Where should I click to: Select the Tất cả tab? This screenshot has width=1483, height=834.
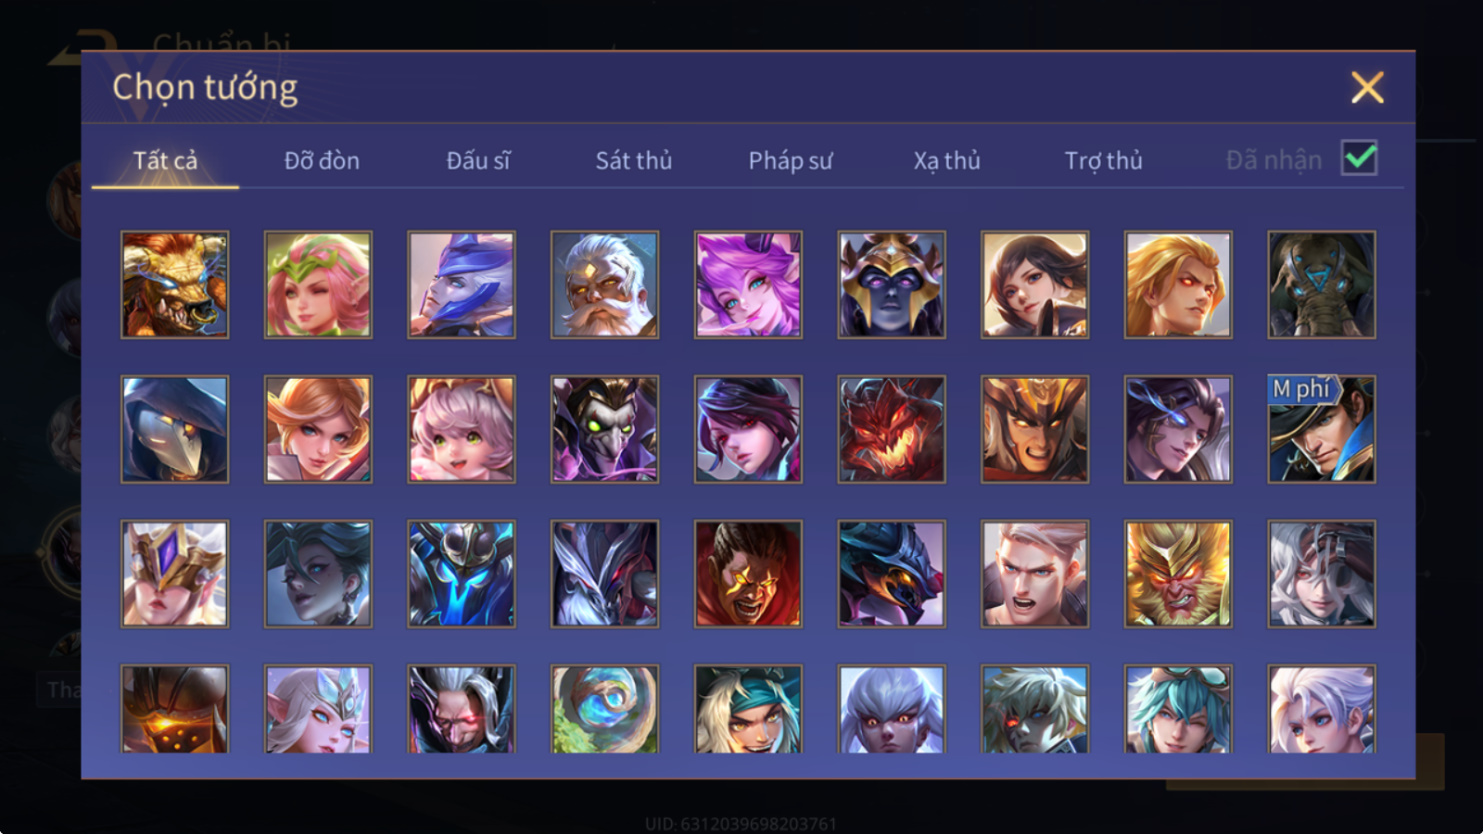click(x=166, y=160)
